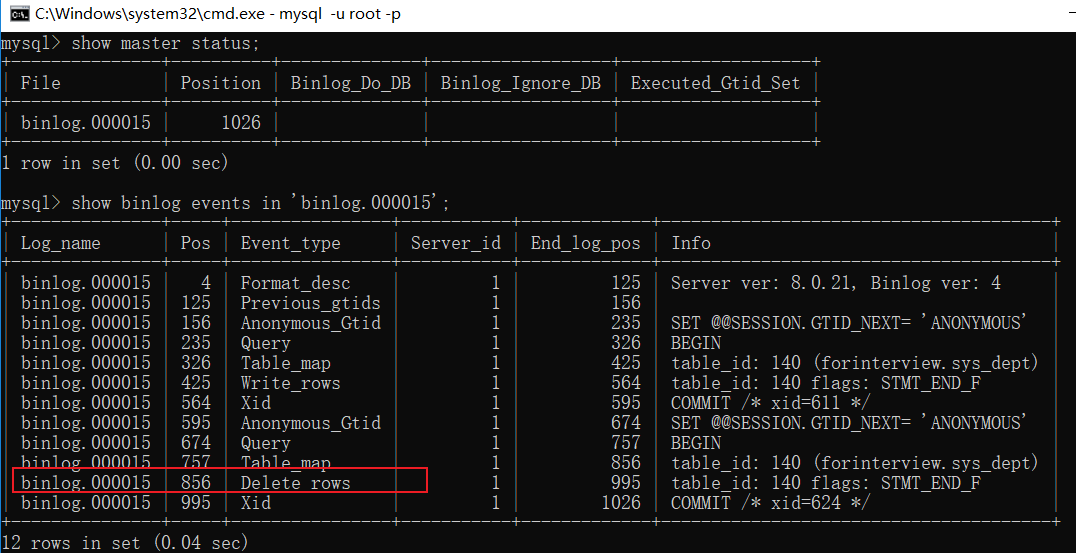Select the 'End_log_pos' column header
The image size is (1076, 553).
tap(585, 244)
